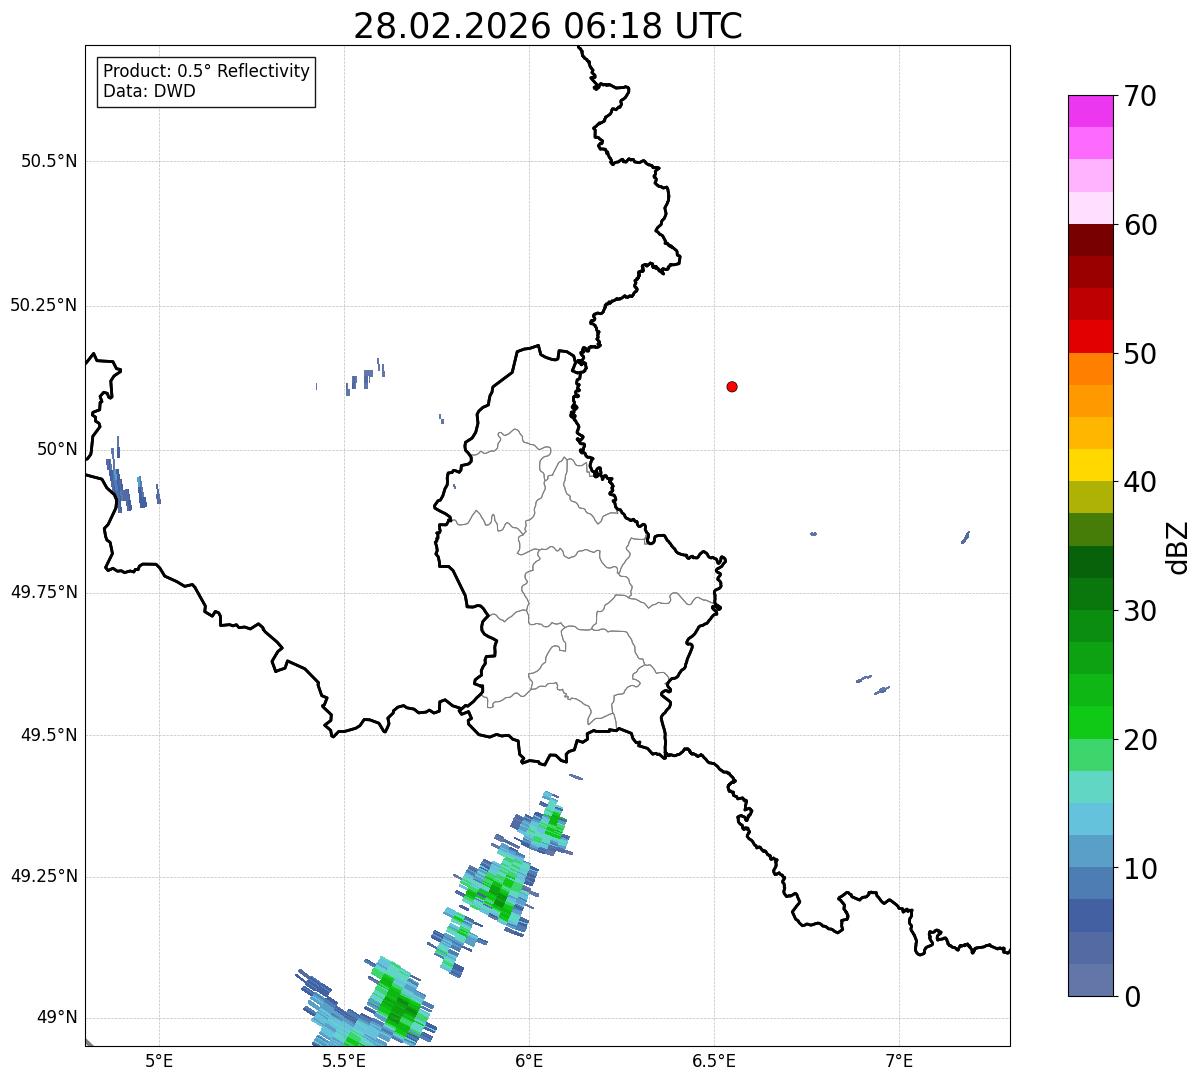Click the bright green colorbar swatch above 20

pos(1090,723)
